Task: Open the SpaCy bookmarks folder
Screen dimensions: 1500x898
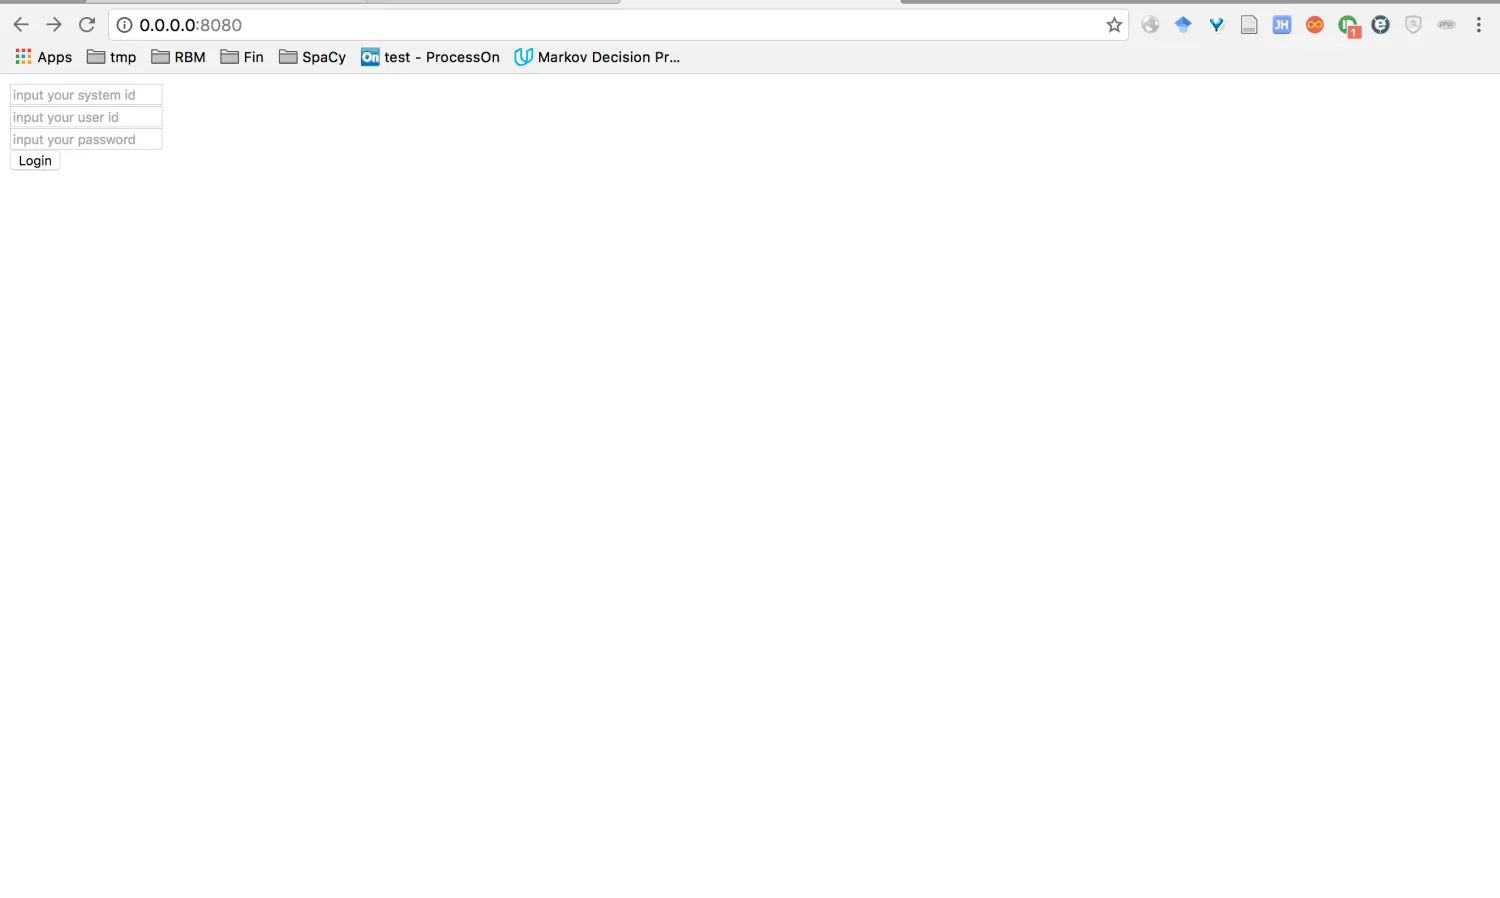Action: click(312, 57)
